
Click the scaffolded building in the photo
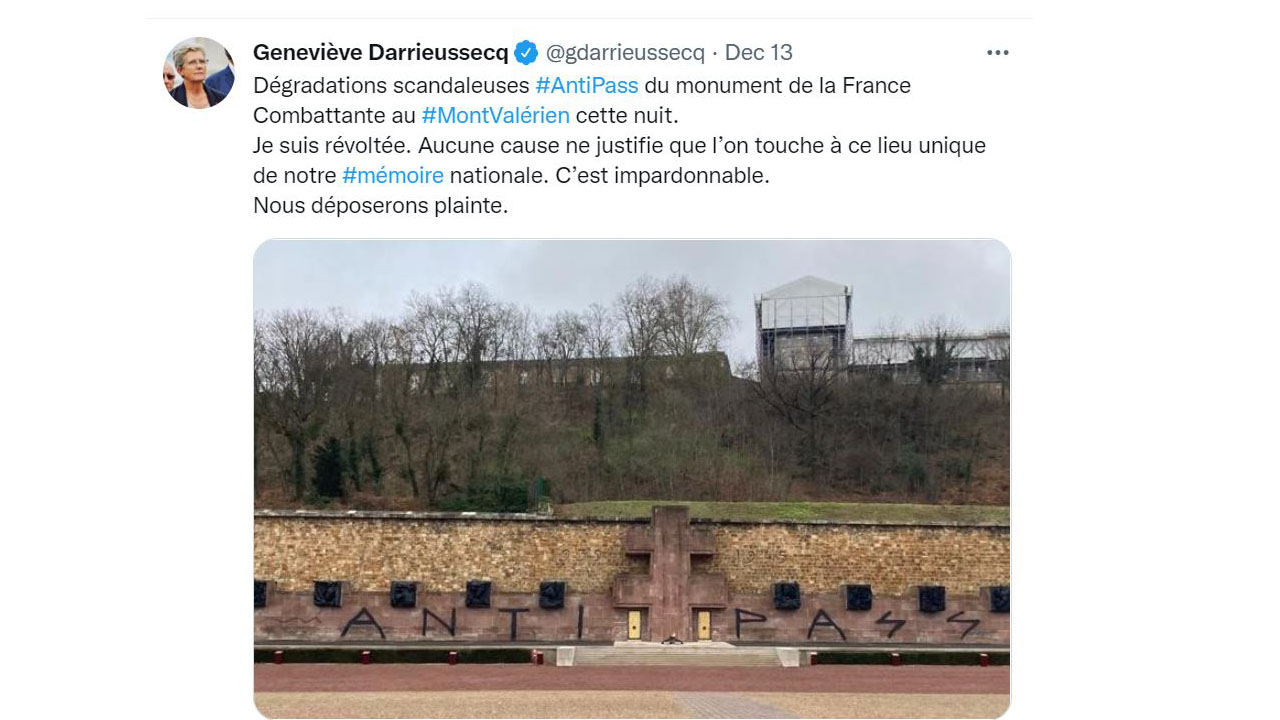[x=803, y=325]
